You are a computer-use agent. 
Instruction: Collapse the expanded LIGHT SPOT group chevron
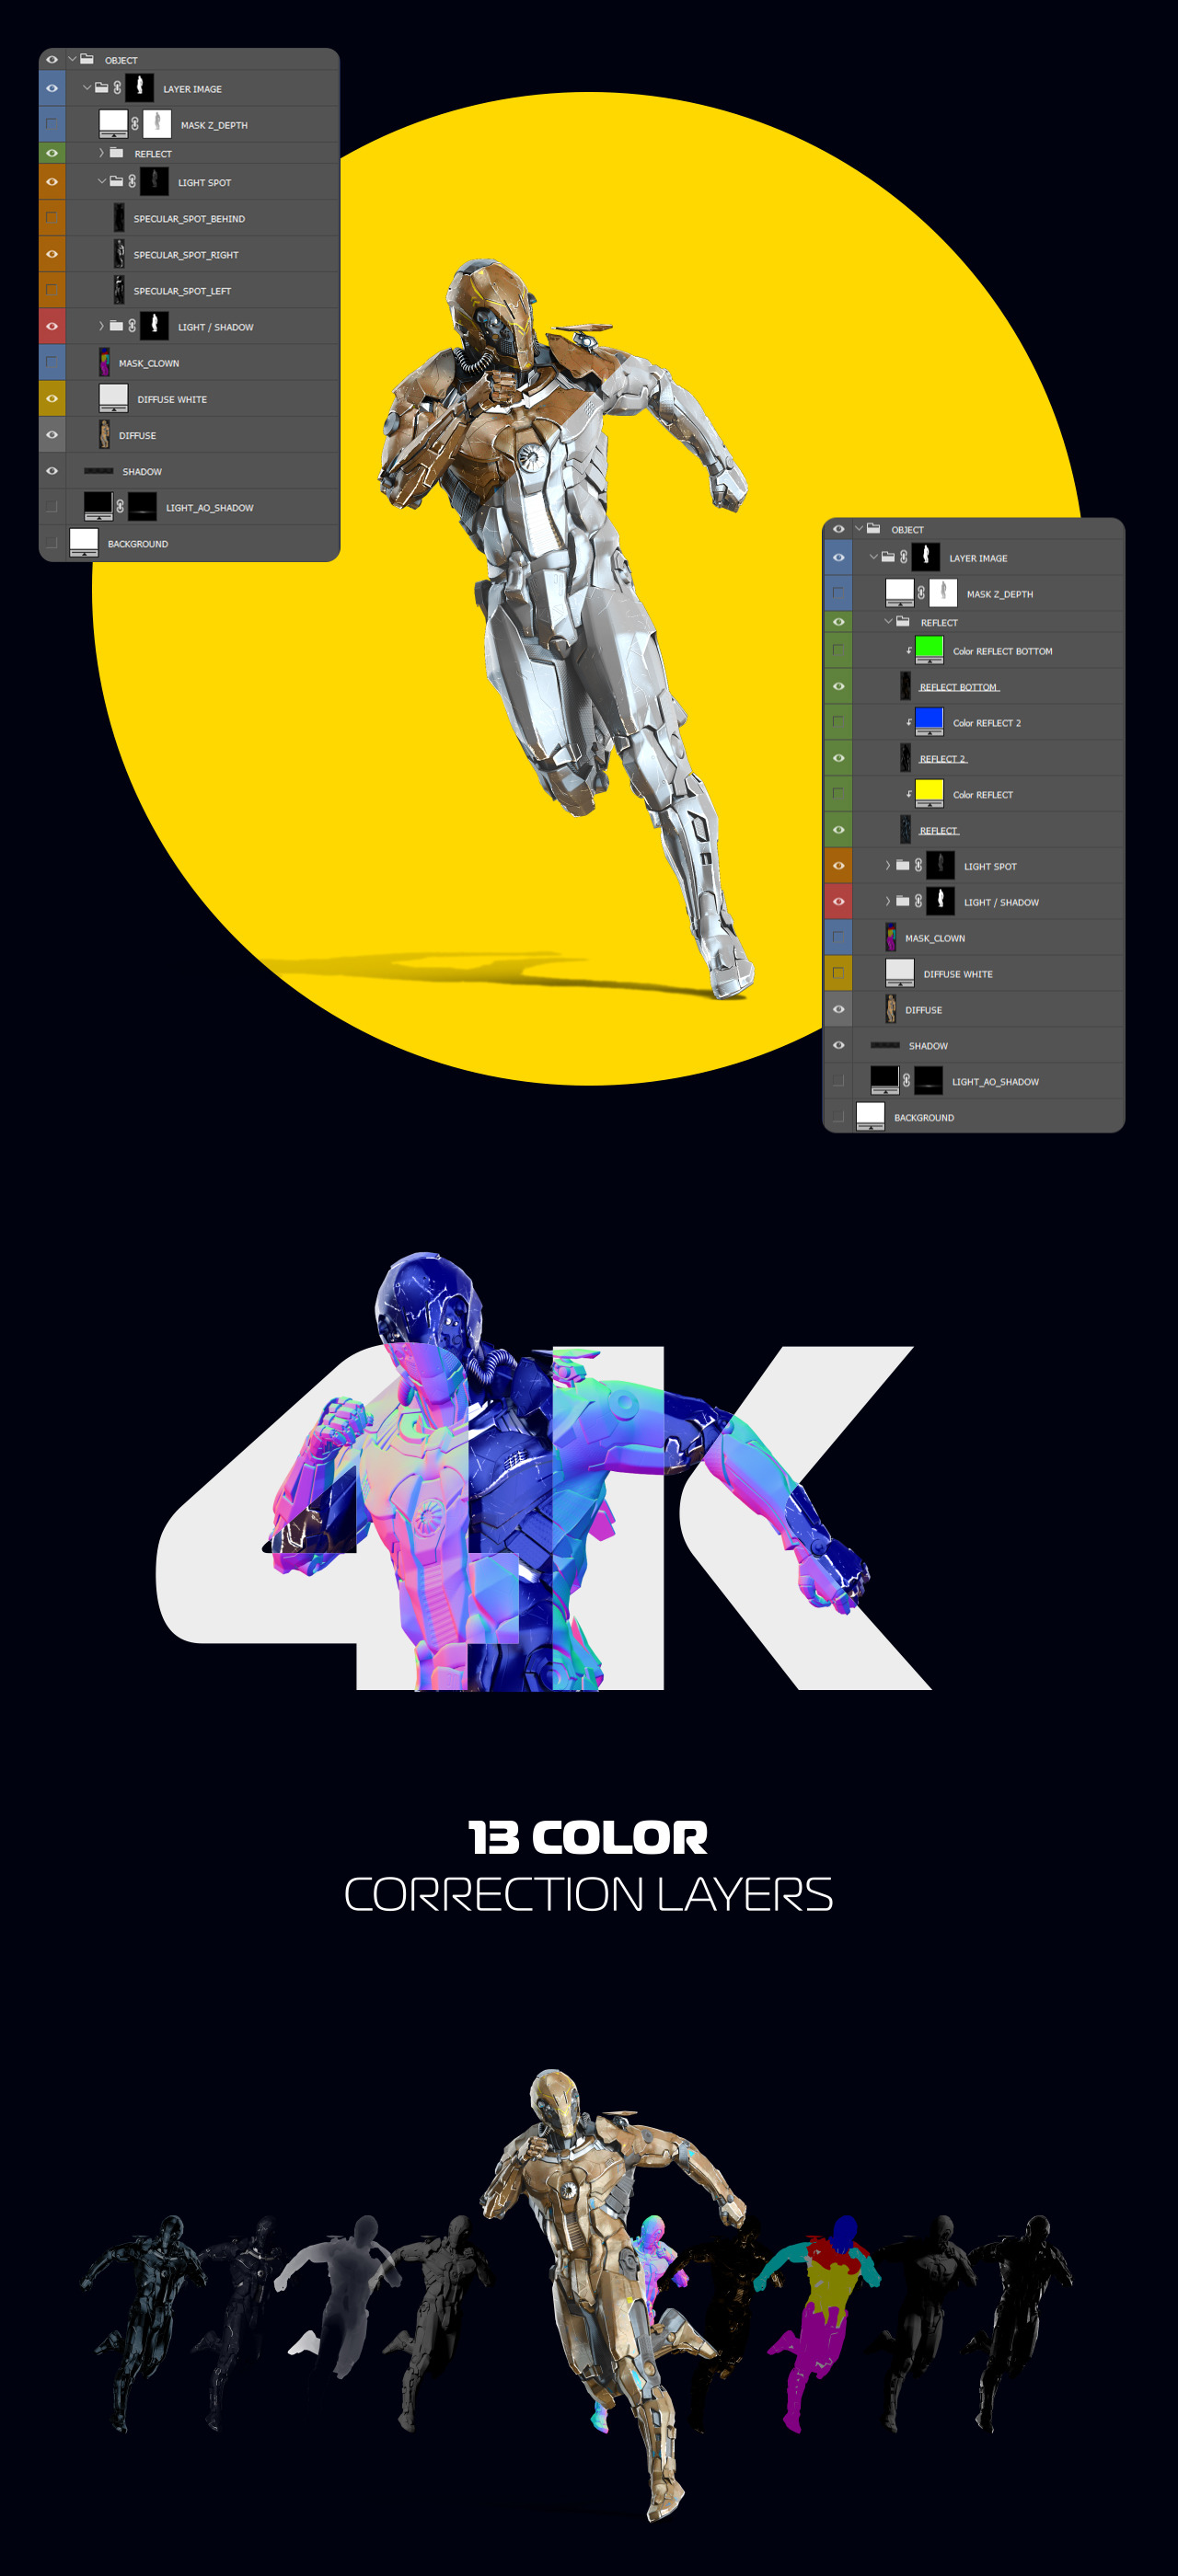102,182
